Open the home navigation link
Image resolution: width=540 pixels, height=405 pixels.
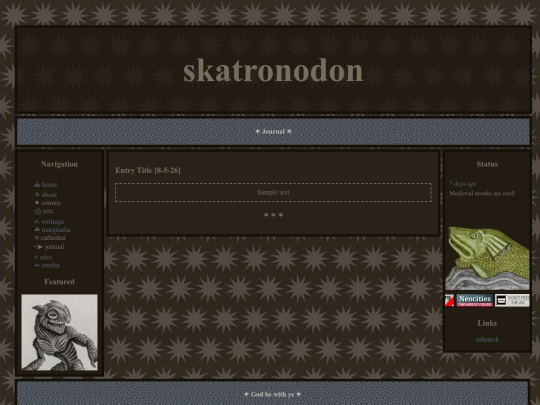click(x=45, y=185)
